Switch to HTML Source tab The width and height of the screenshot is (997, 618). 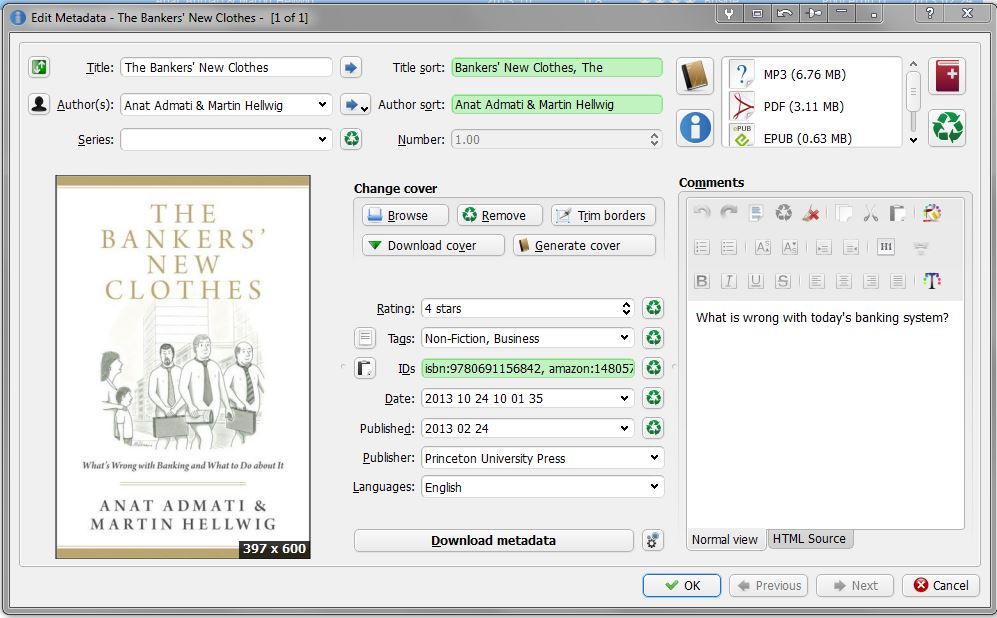coord(809,539)
